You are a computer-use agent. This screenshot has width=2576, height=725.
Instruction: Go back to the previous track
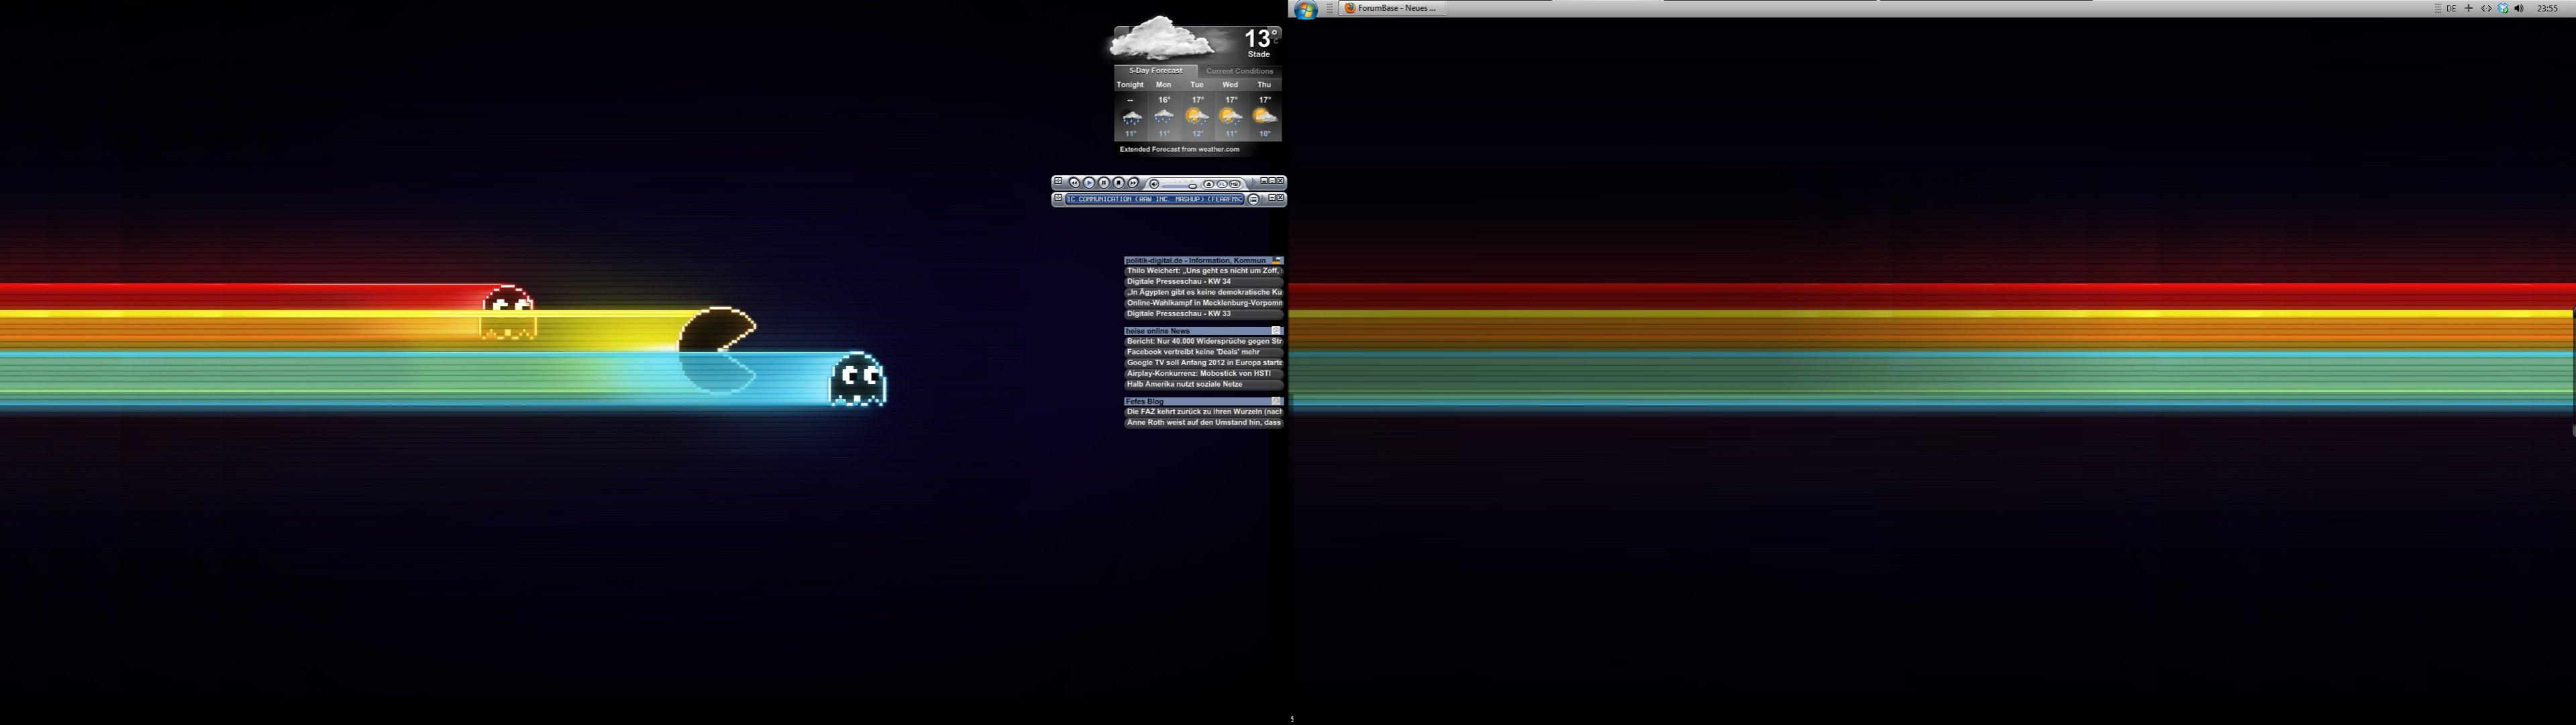click(1075, 183)
